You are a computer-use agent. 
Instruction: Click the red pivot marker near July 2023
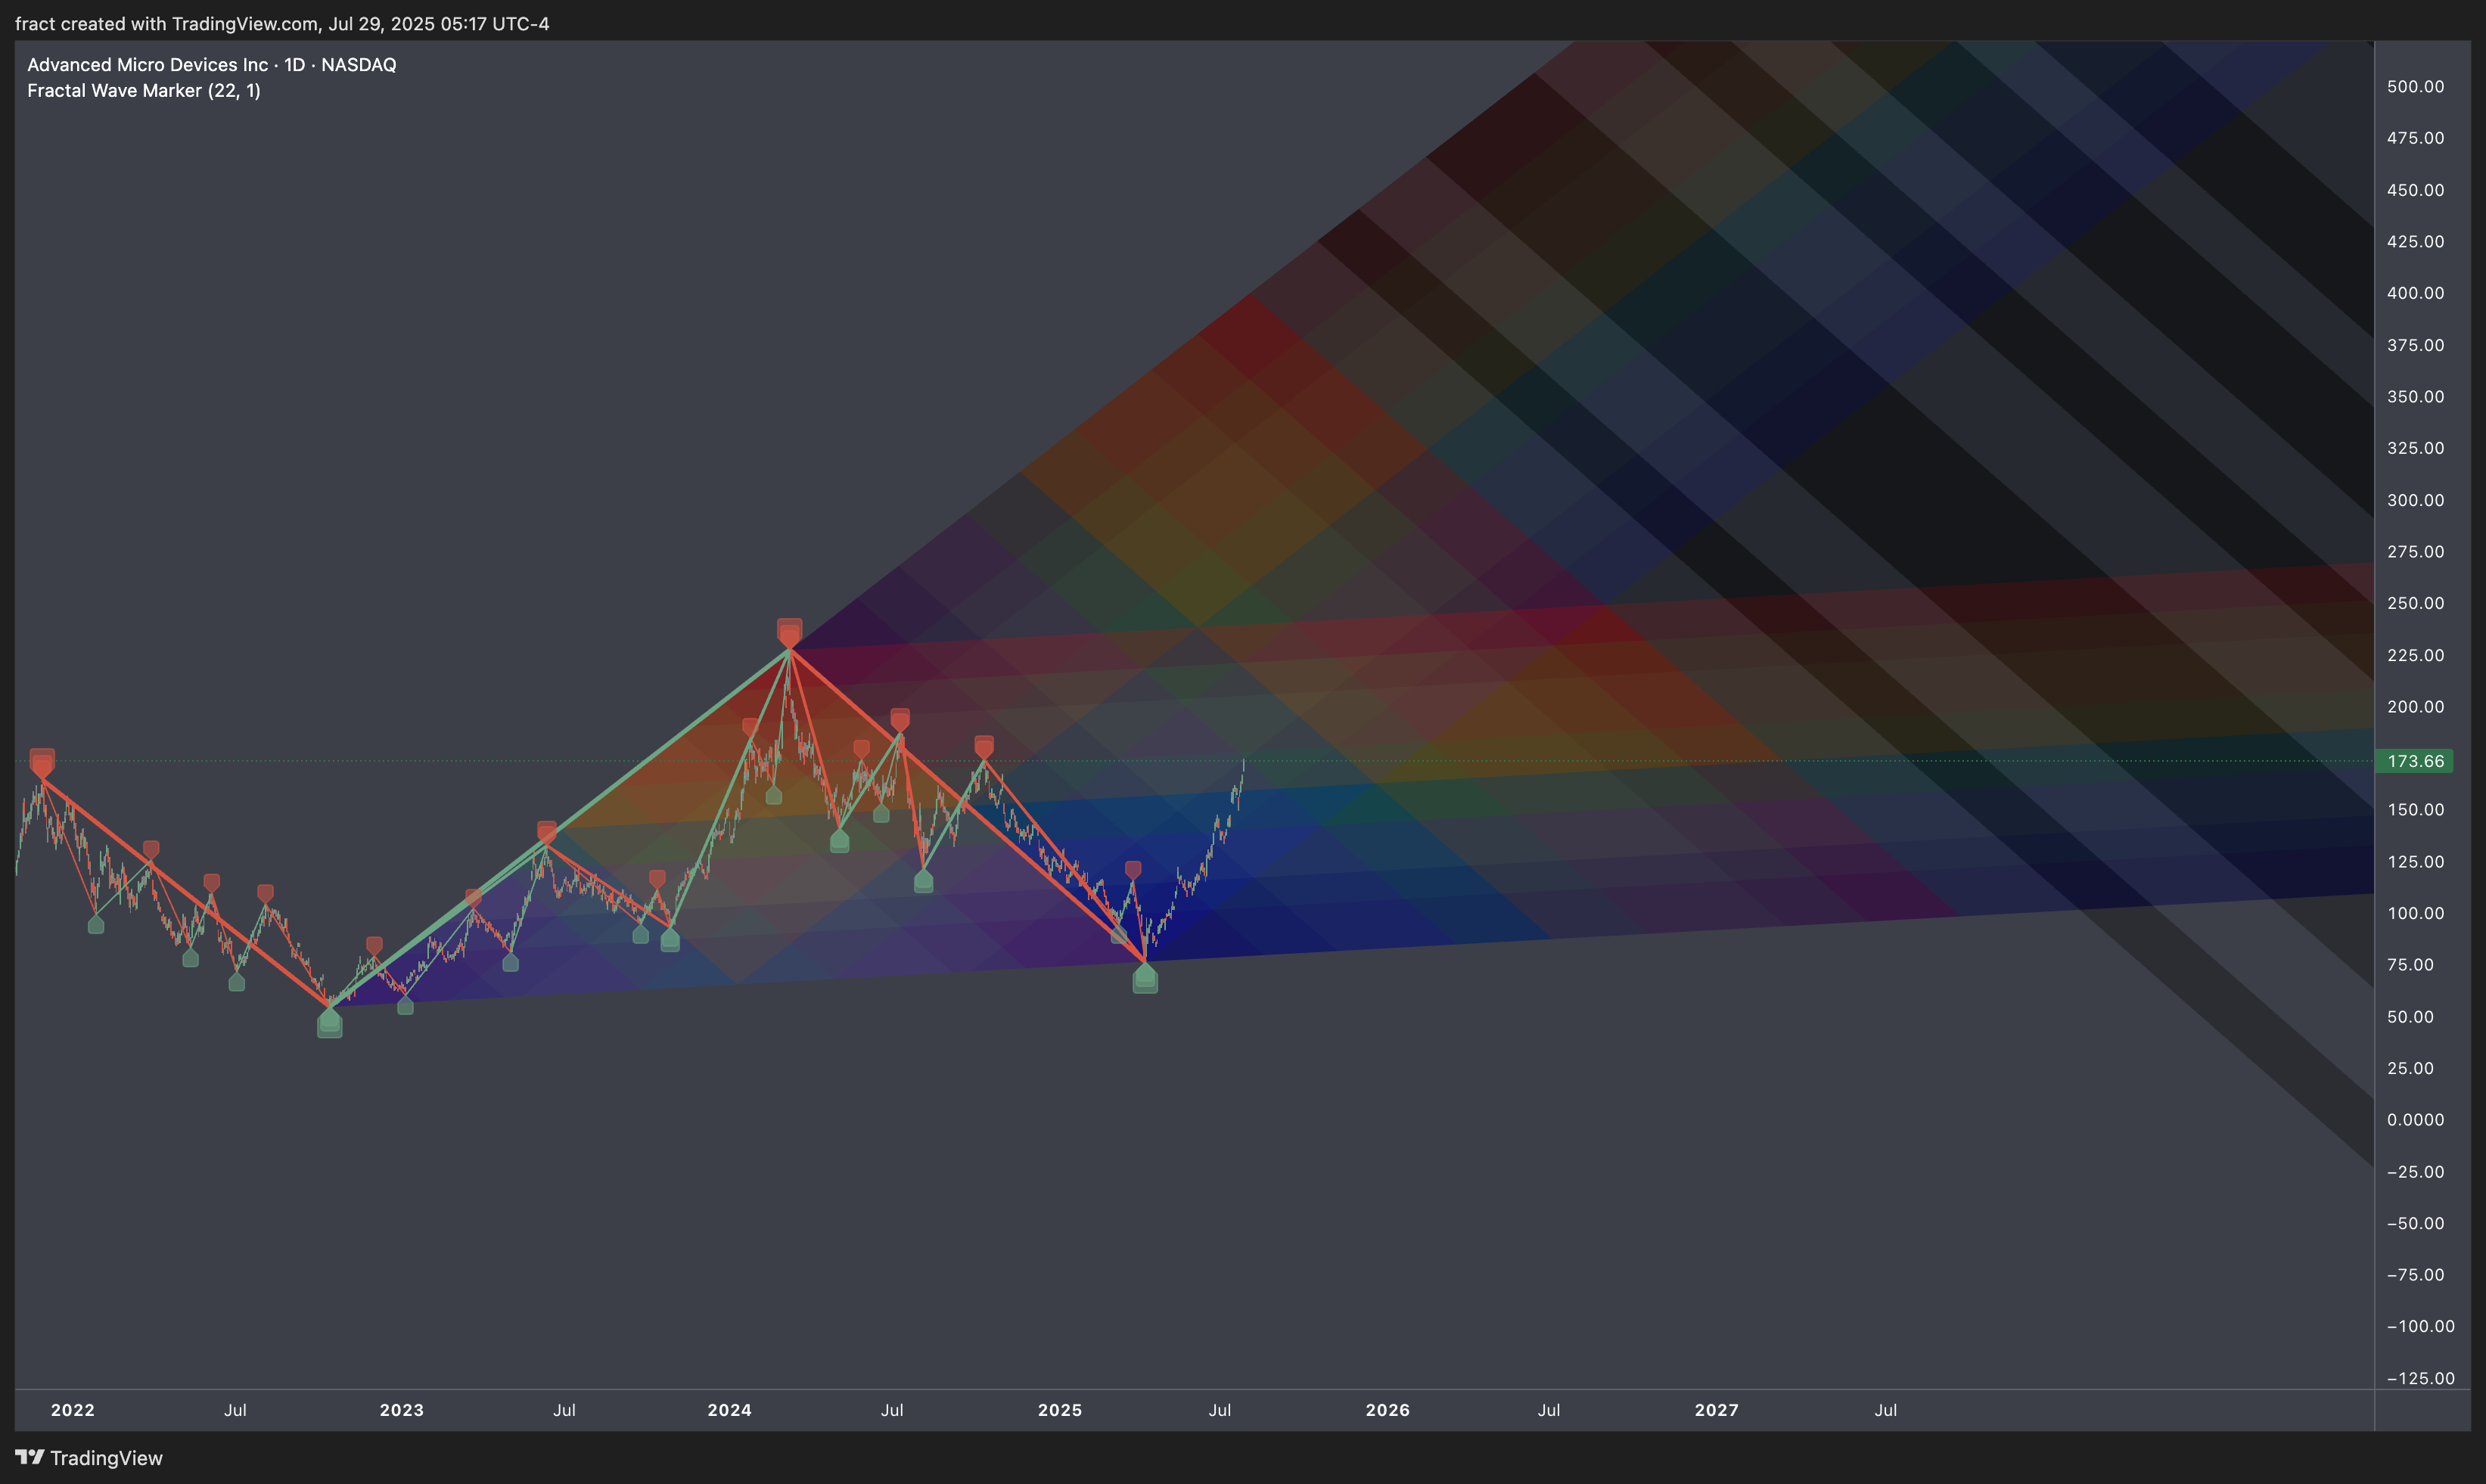point(547,831)
